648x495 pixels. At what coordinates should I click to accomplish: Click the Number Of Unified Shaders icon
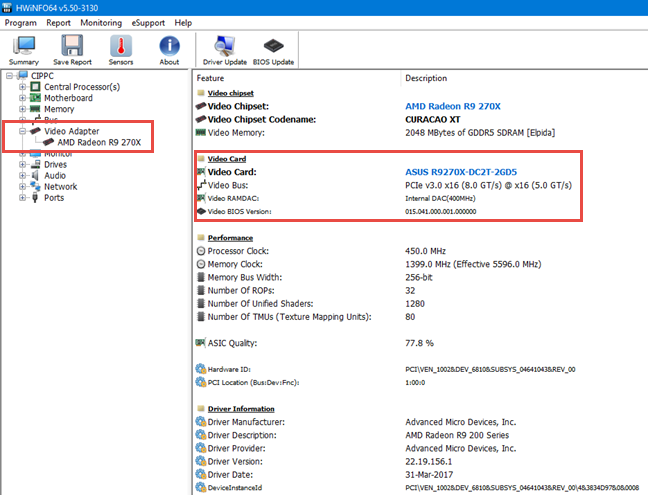(201, 303)
